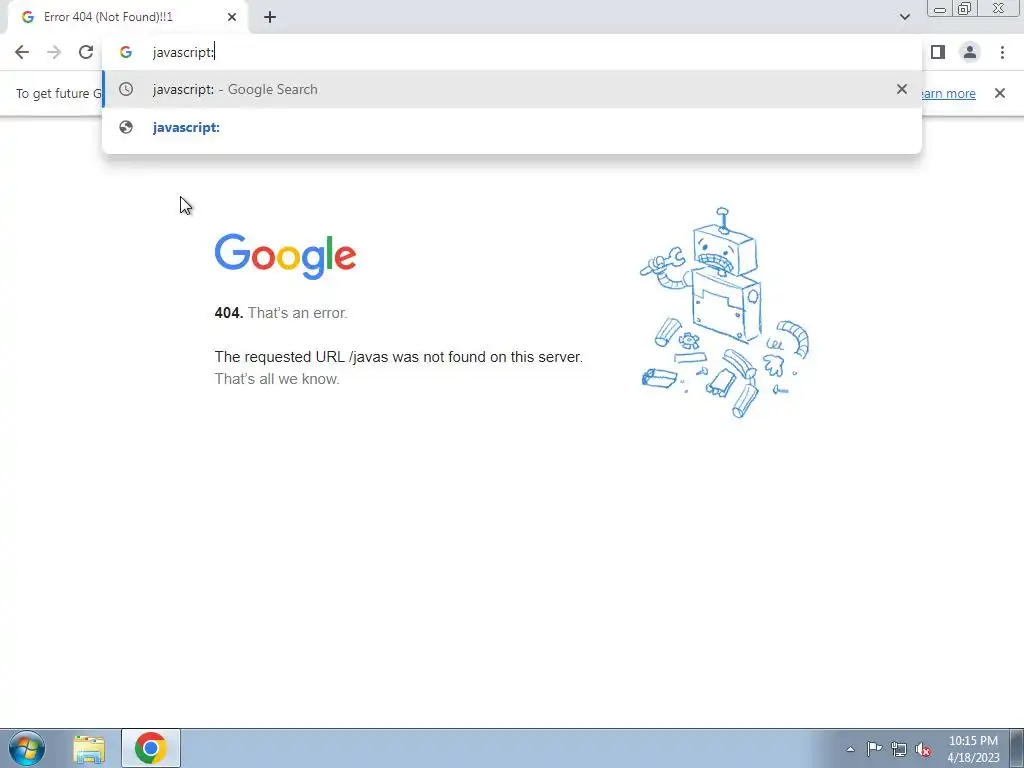
Task: Close the Error 404 tab
Action: point(232,17)
